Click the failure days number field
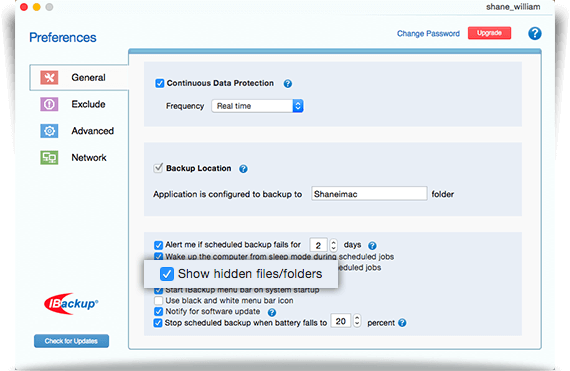The height and width of the screenshot is (371, 570). [318, 245]
